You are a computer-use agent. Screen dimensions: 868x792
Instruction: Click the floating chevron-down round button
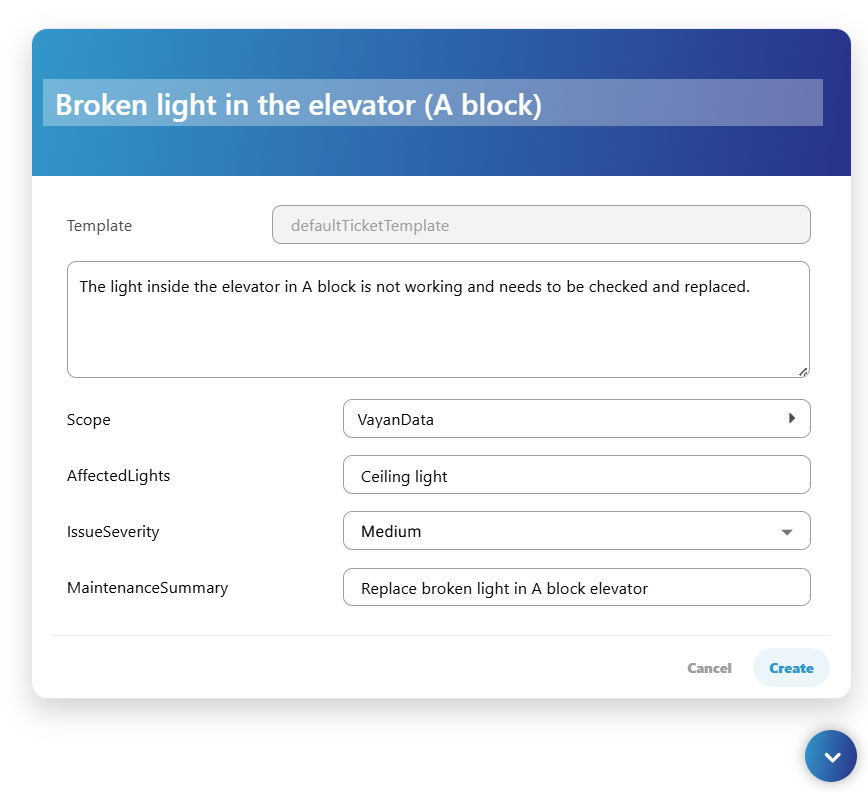pos(830,756)
